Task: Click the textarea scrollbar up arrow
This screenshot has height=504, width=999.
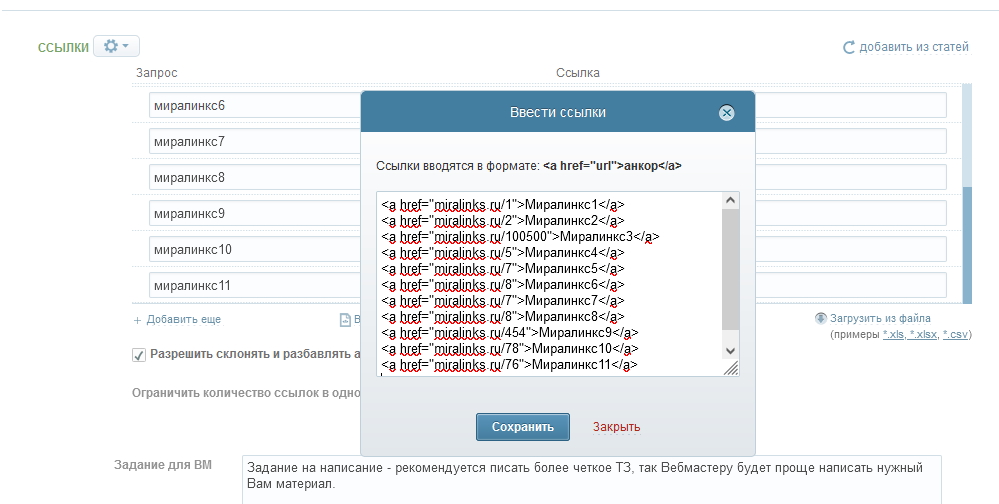Action: coord(731,201)
